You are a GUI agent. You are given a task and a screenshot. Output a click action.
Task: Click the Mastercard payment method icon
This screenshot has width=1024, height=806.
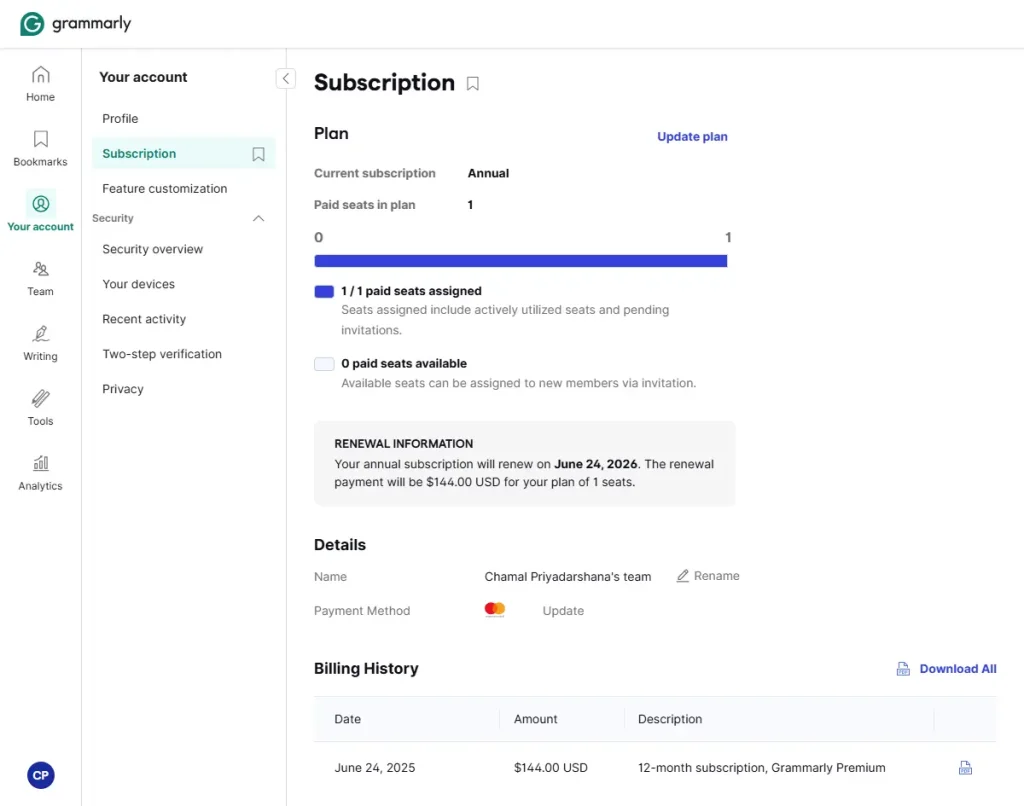point(495,610)
